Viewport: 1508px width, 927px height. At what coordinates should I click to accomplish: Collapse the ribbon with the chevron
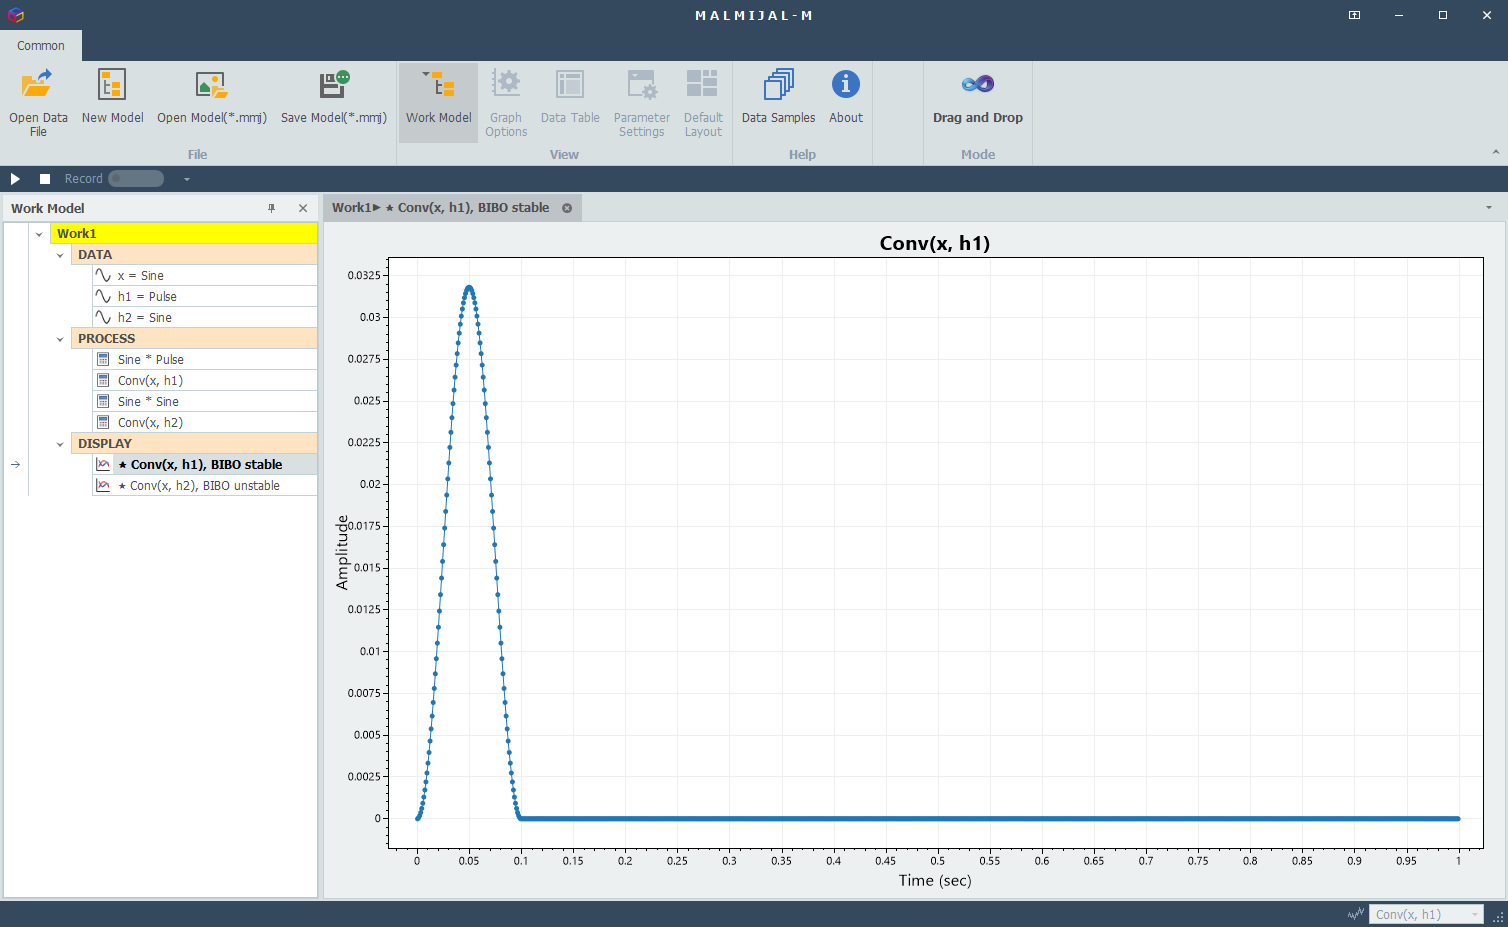pos(1496,153)
